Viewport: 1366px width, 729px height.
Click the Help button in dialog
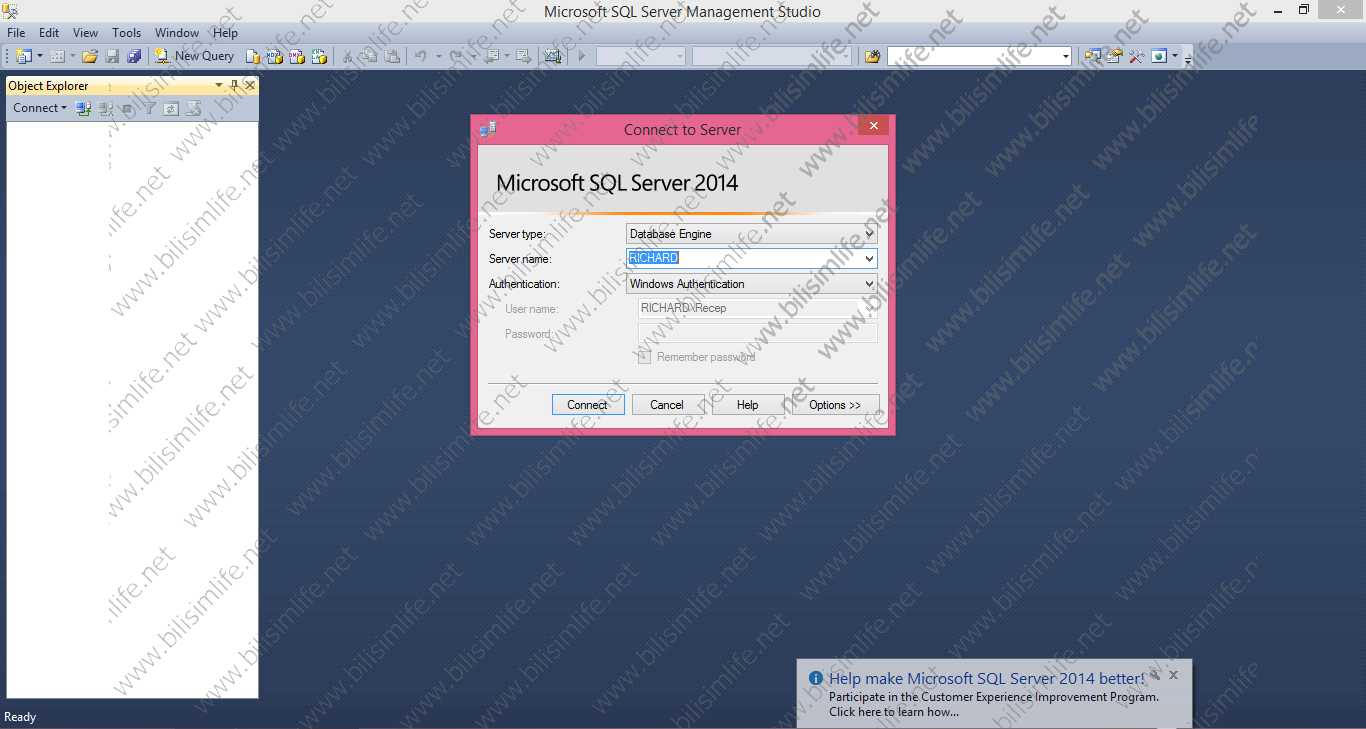point(748,405)
